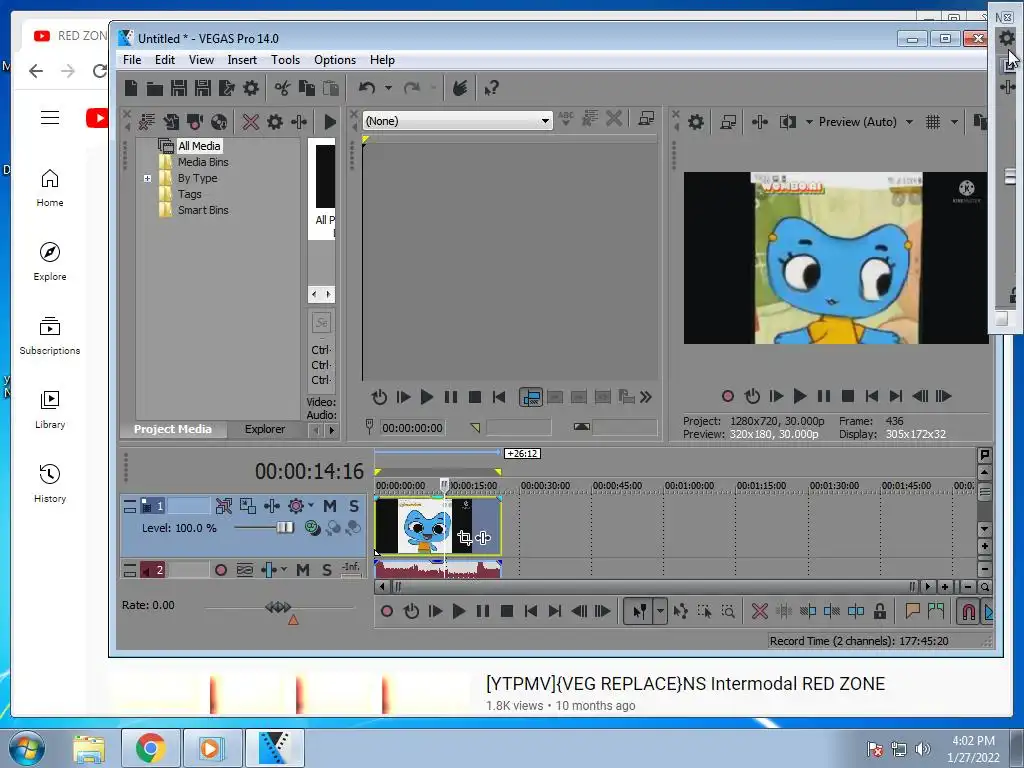
Task: Create a new project with New icon
Action: tap(131, 88)
